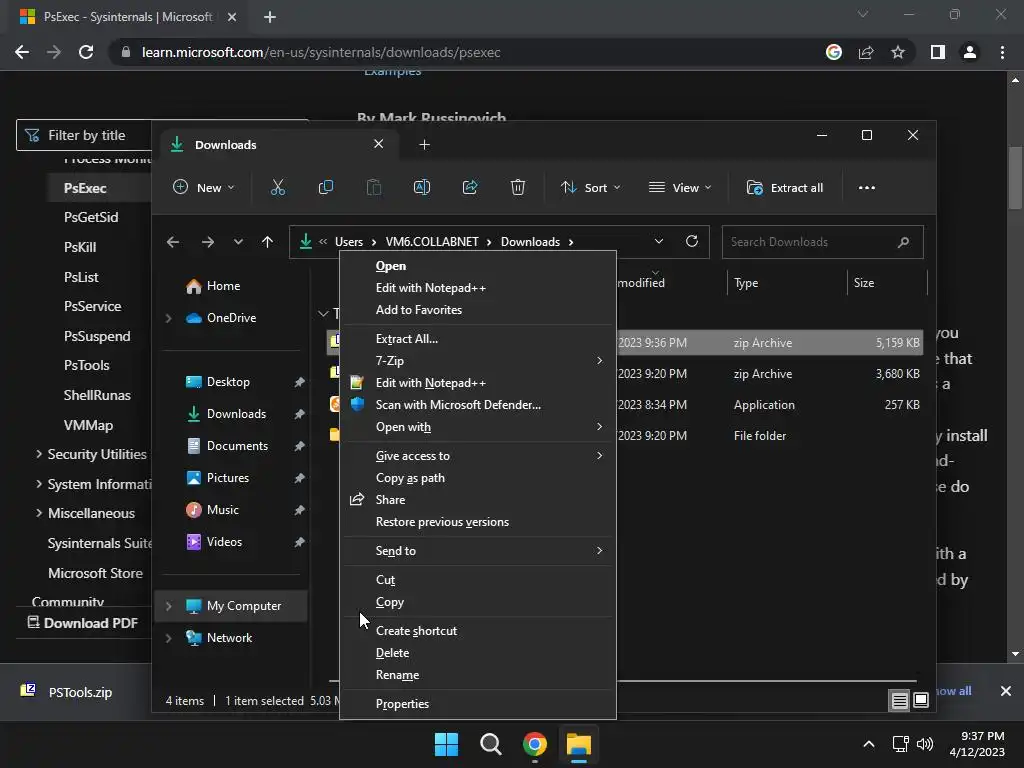Go up one folder level in Explorer

point(267,242)
